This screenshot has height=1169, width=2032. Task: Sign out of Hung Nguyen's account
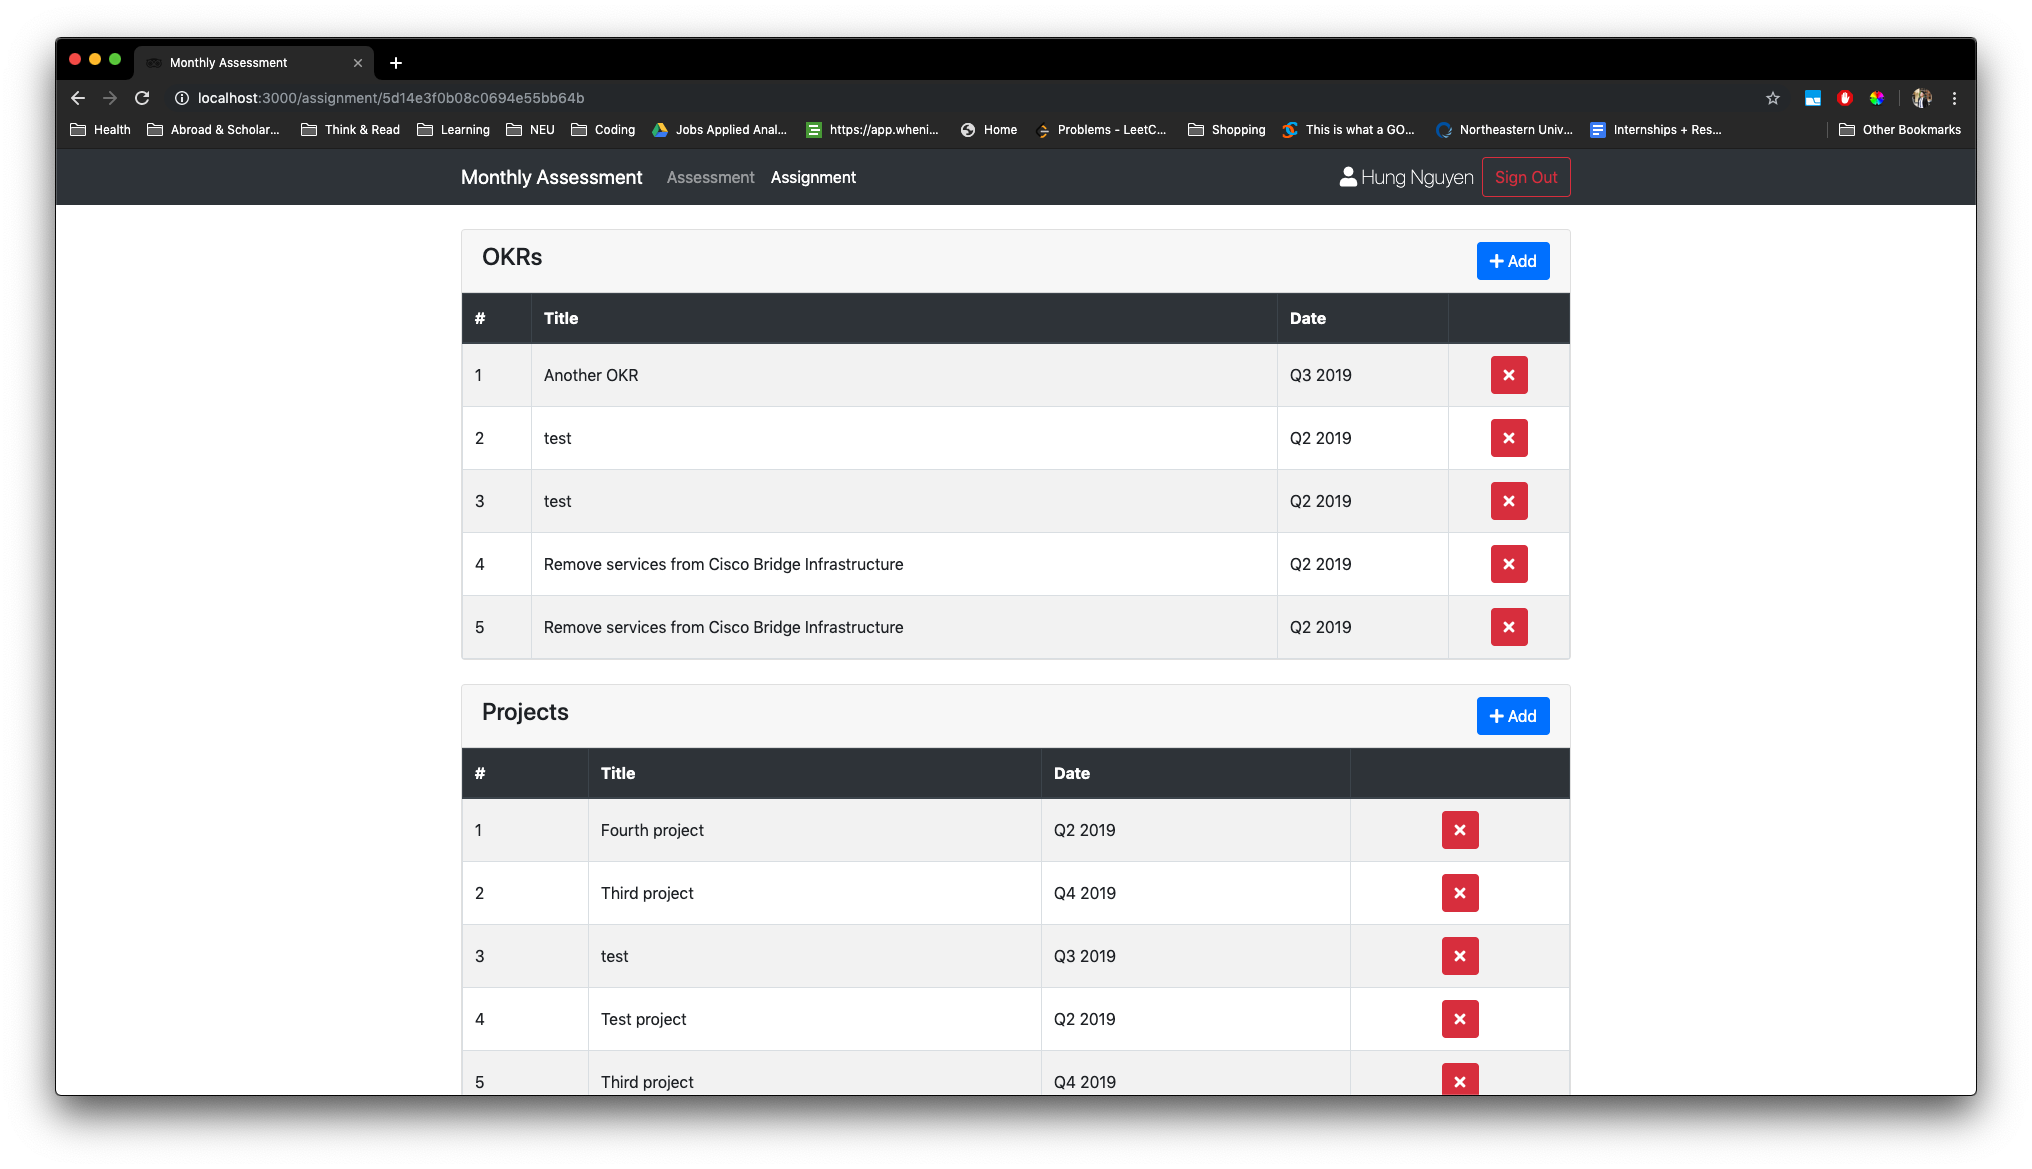1525,177
